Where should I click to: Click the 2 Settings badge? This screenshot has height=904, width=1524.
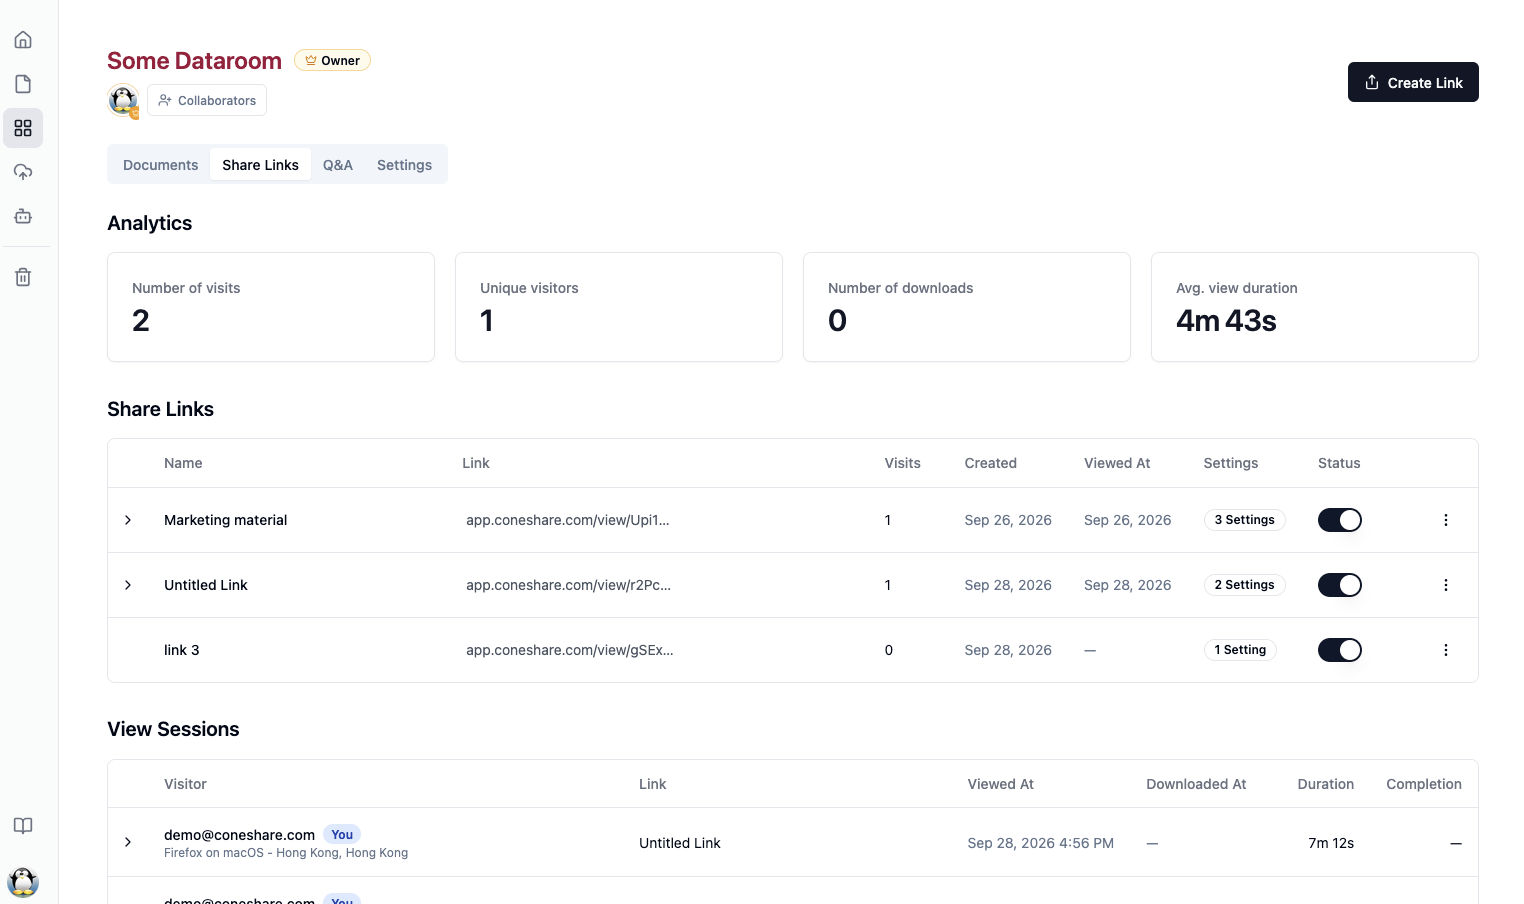pyautogui.click(x=1244, y=585)
